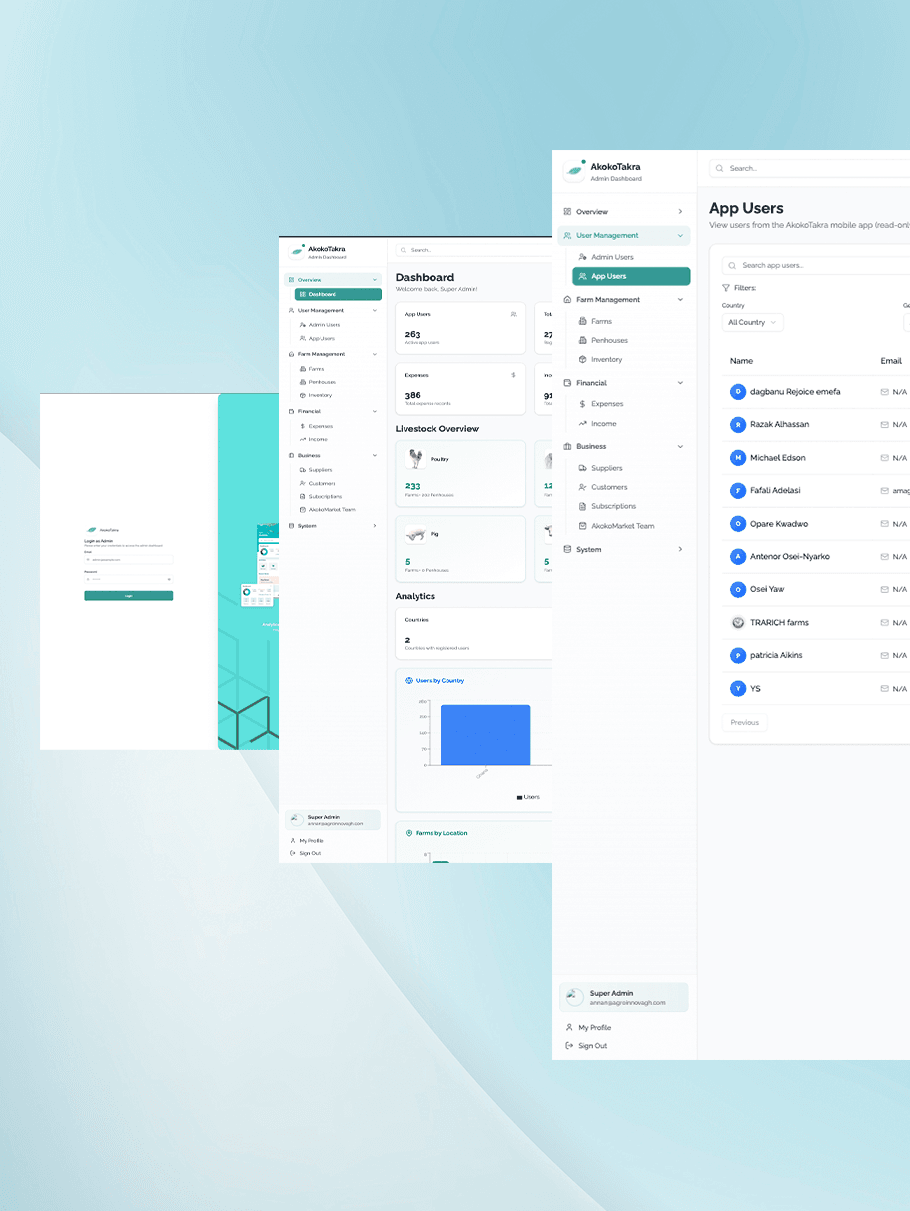910x1211 pixels.
Task: Open the Subscriptions icon under Business
Action: [x=585, y=506]
